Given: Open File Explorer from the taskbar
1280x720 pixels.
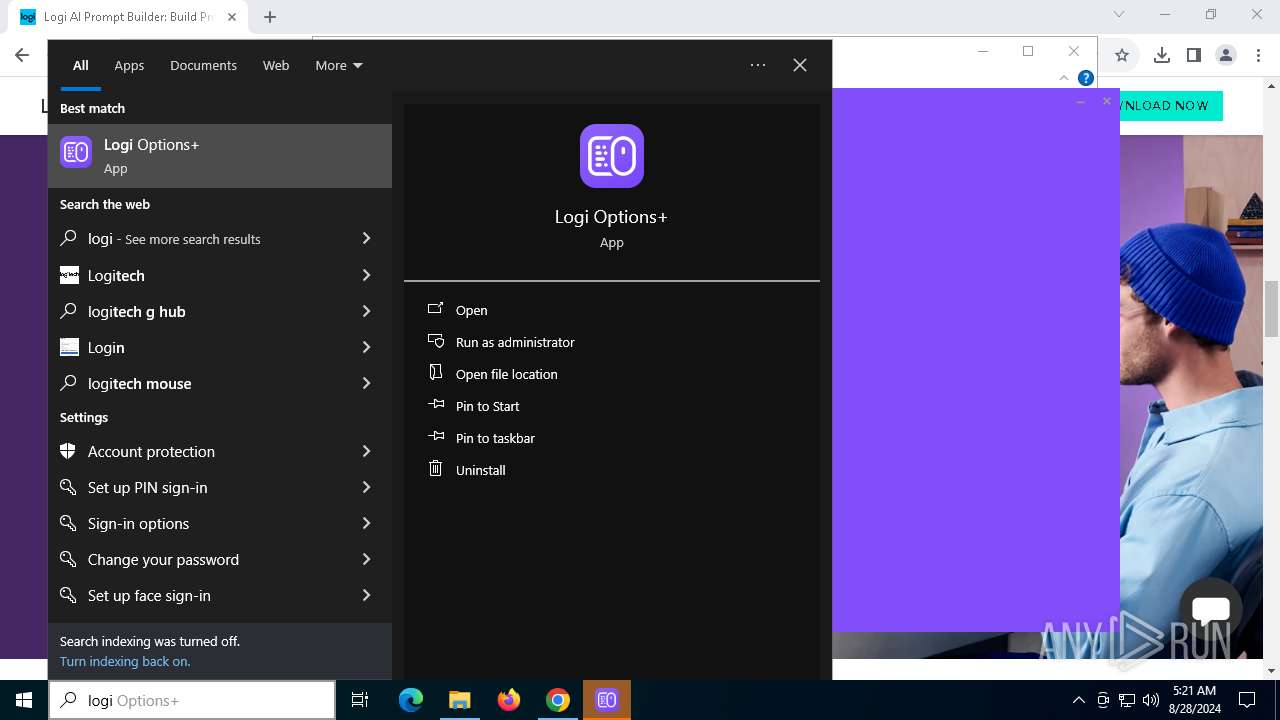Looking at the screenshot, I should pos(459,700).
